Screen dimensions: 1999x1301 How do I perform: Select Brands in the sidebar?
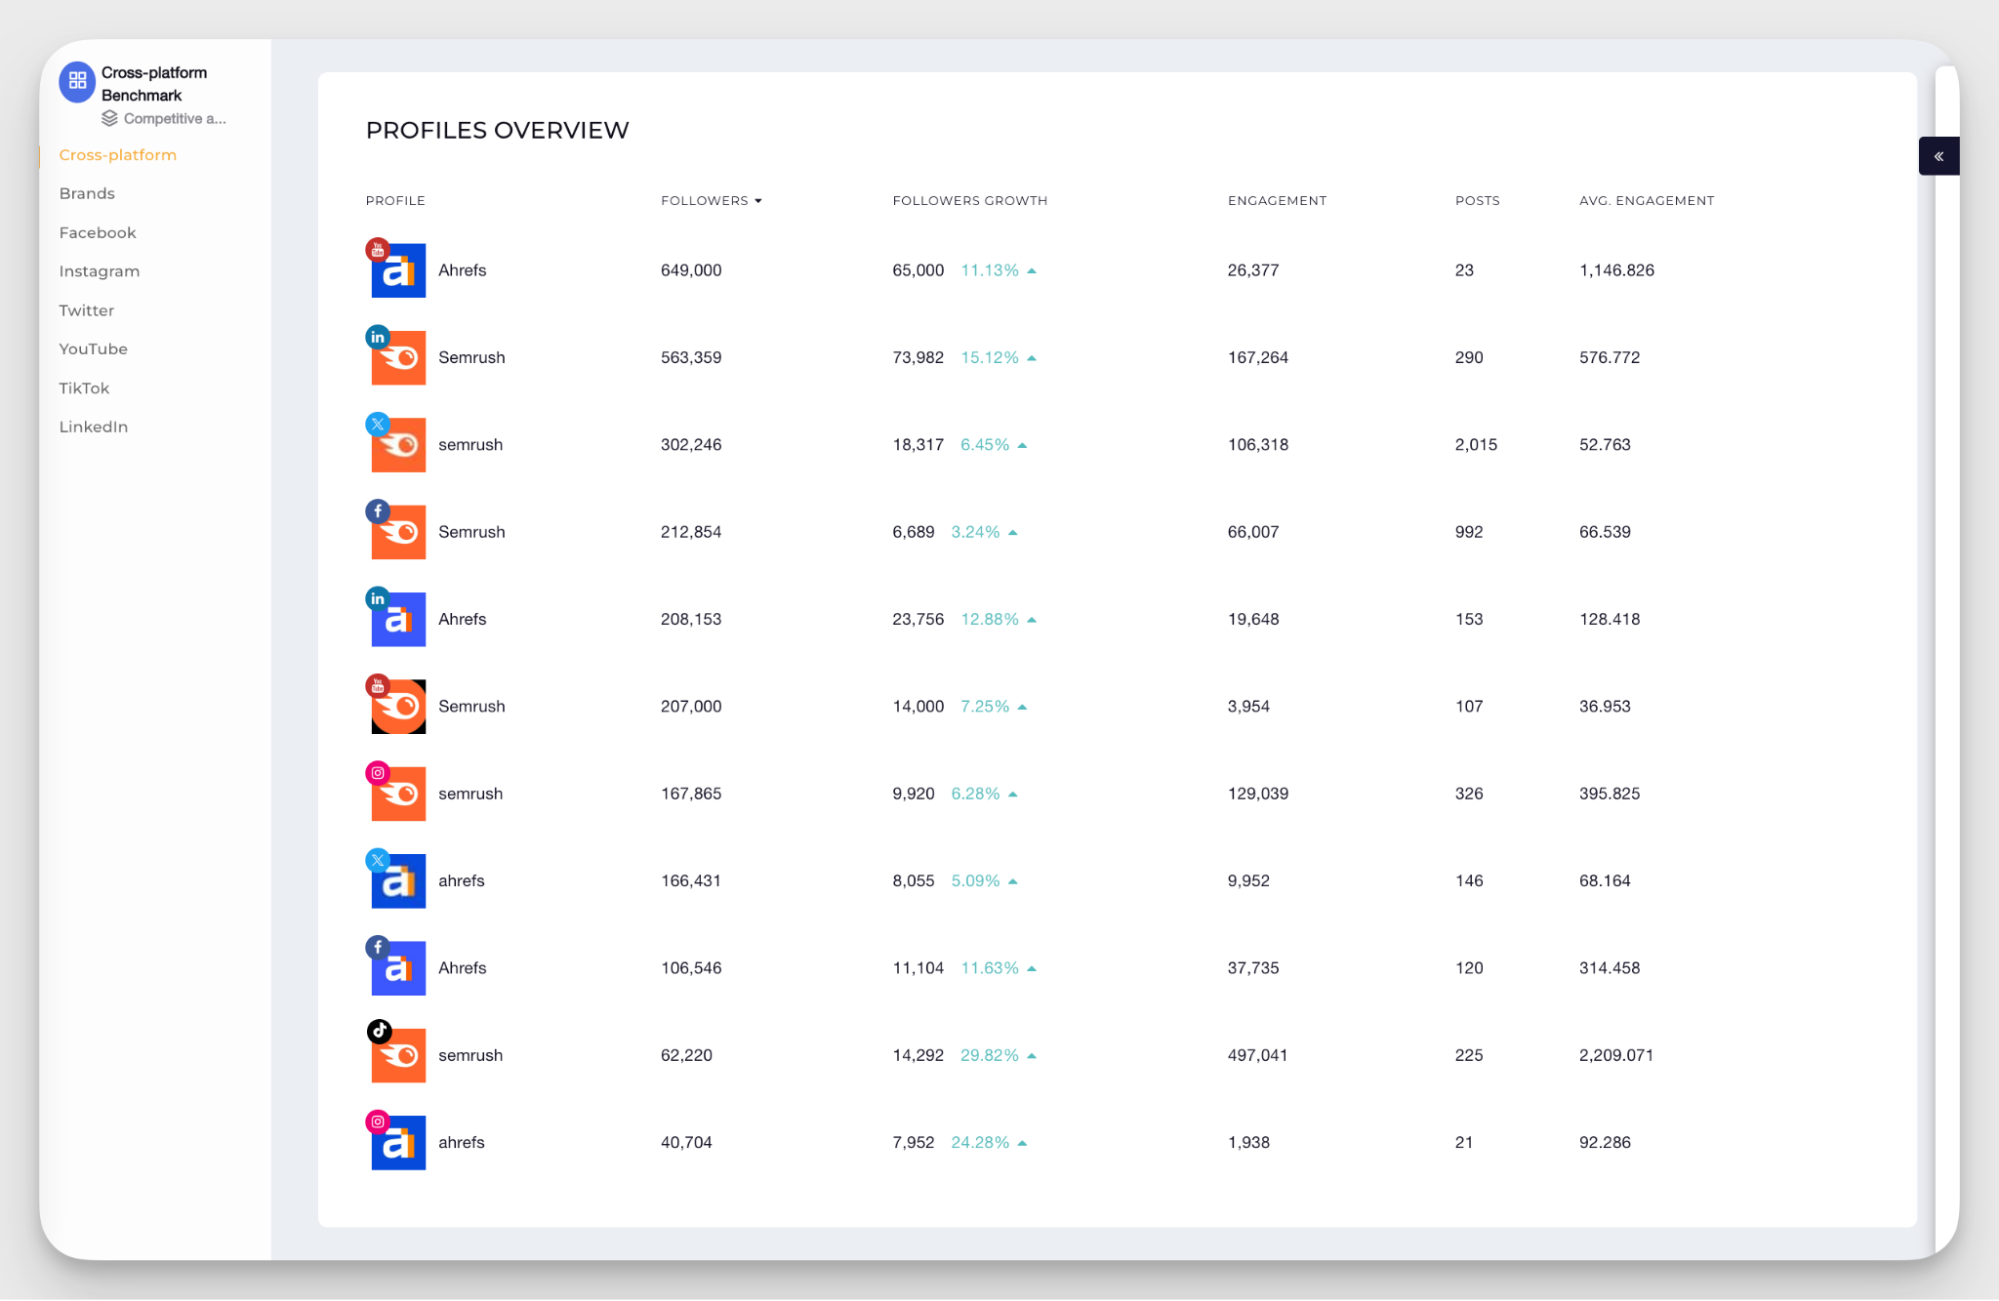point(86,193)
